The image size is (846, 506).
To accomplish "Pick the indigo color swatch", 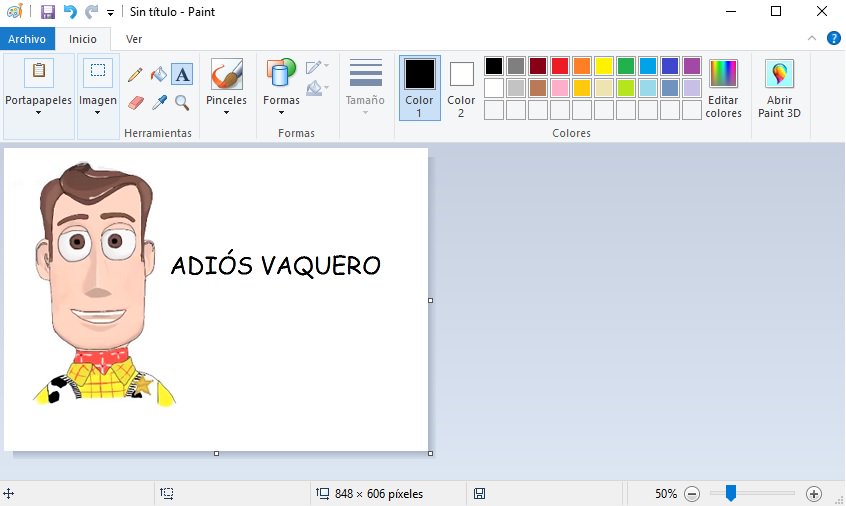I will pyautogui.click(x=670, y=66).
